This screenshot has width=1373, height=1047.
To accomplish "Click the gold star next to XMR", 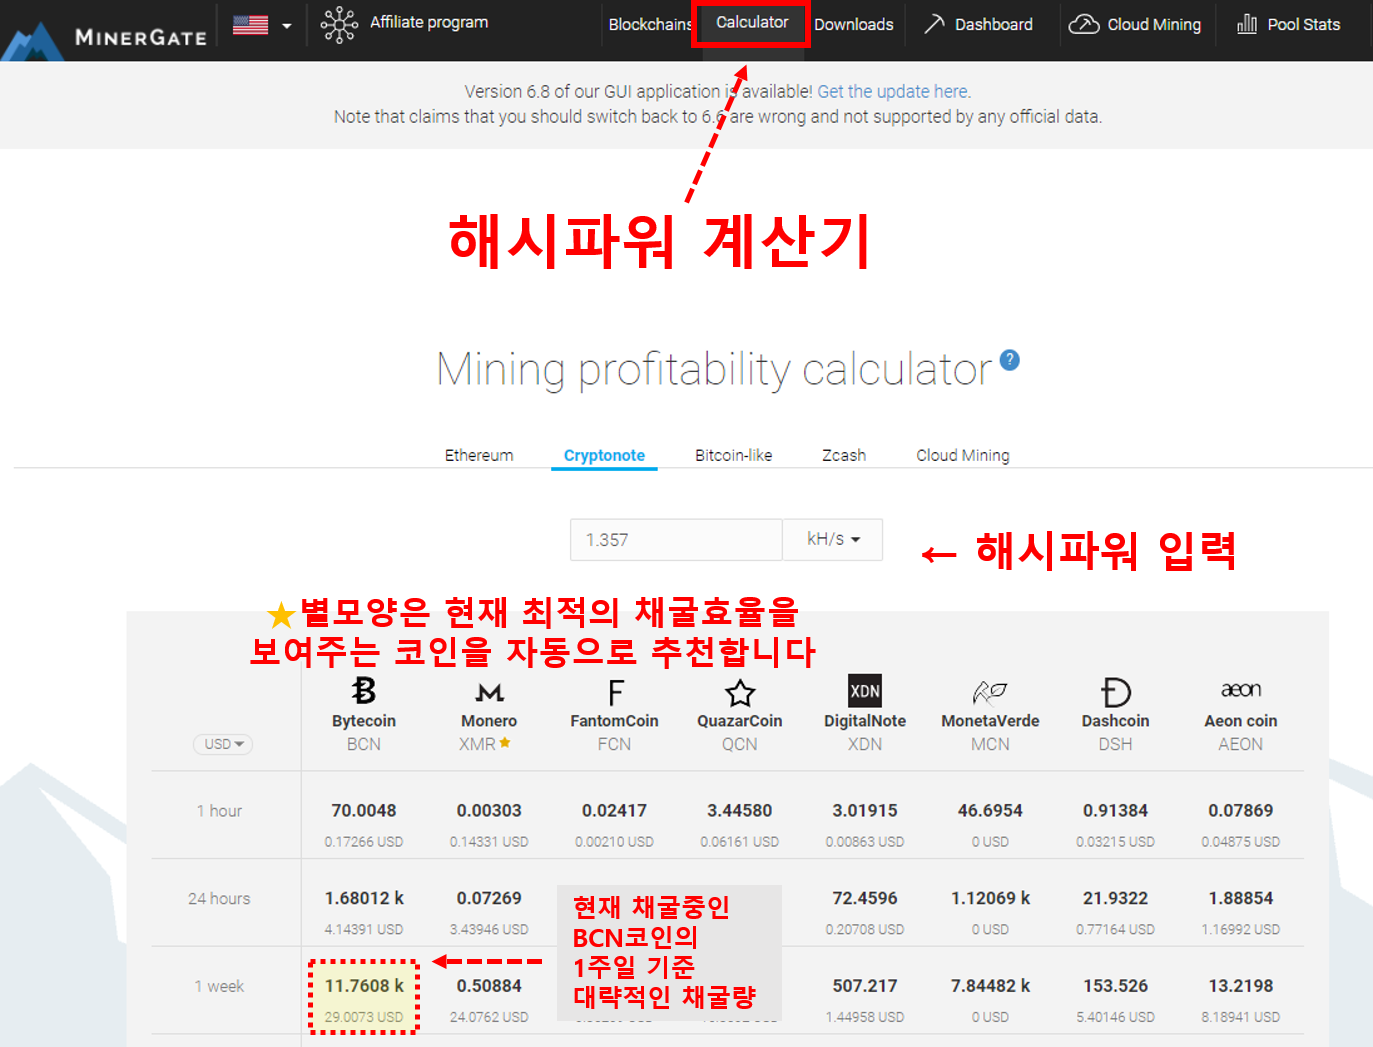I will pos(505,742).
